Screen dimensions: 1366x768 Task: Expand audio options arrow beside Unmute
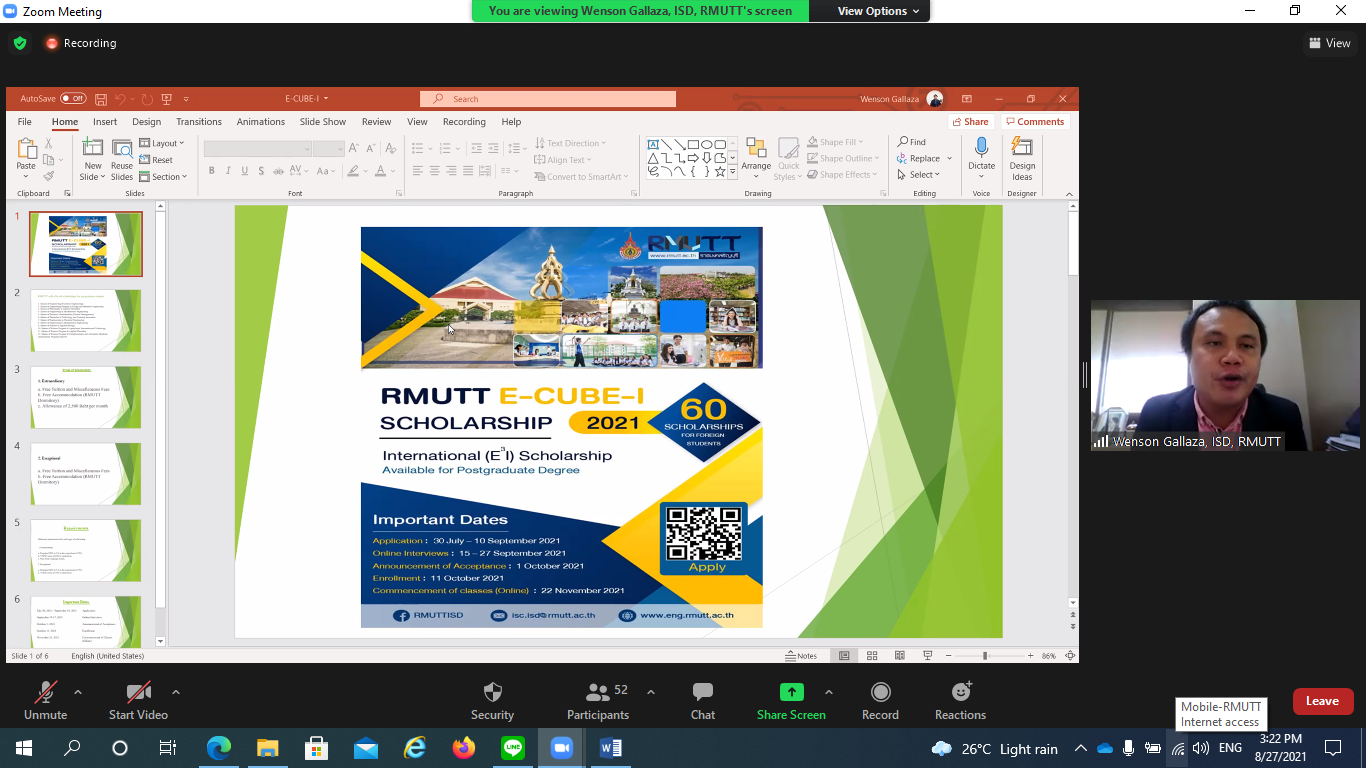[x=78, y=692]
